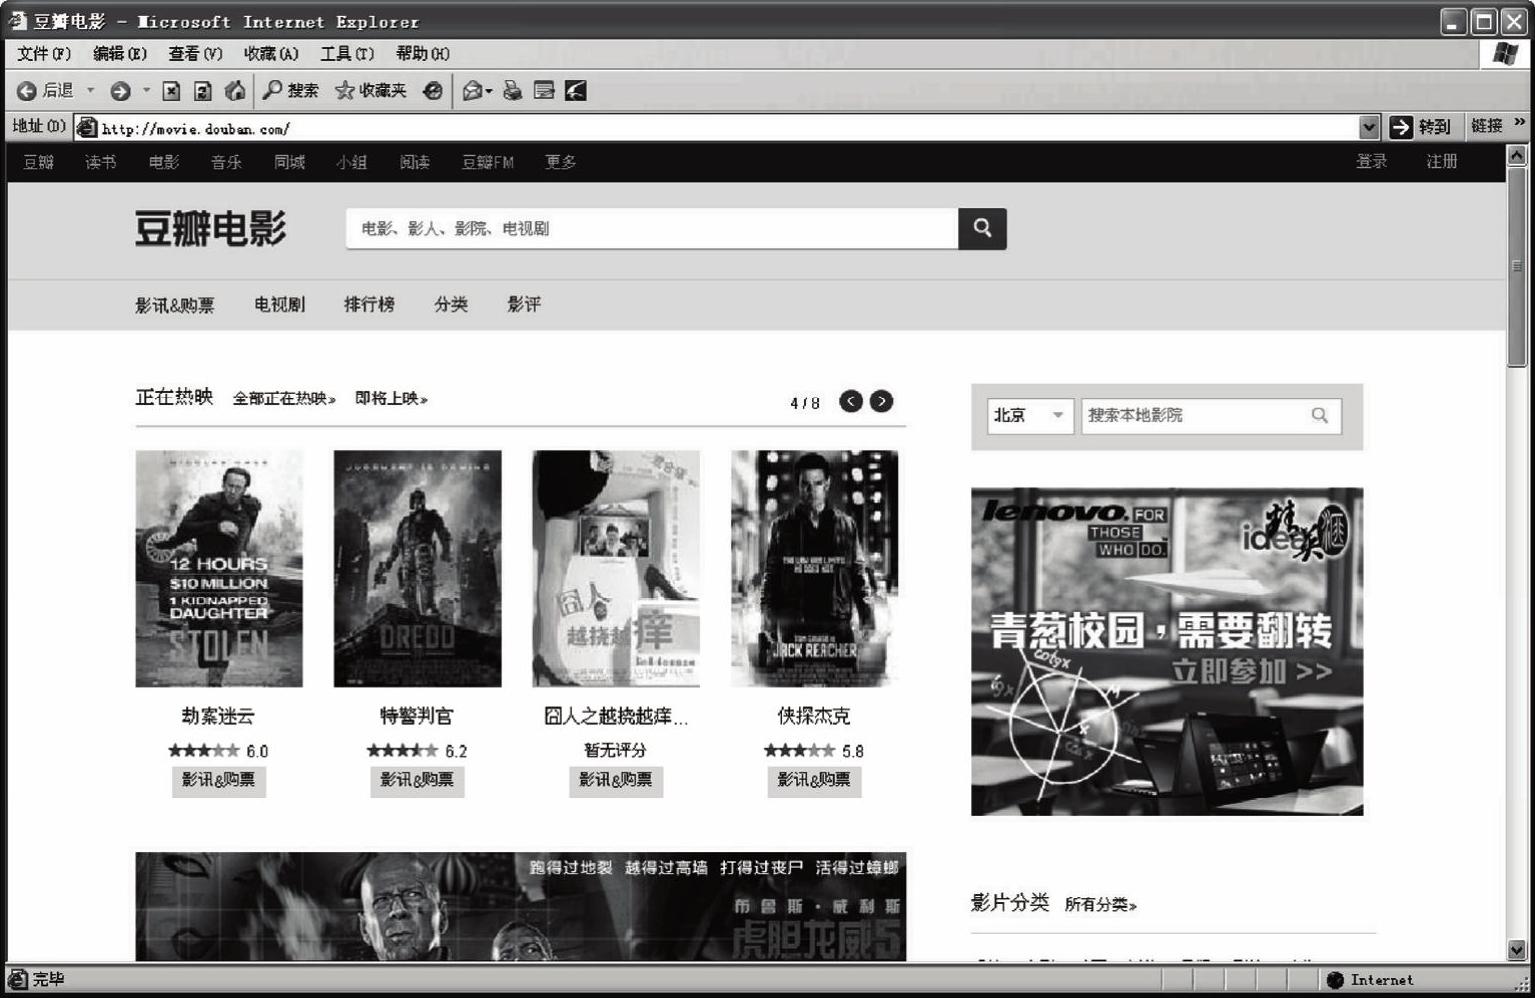Open the 北京 city dropdown
The image size is (1535, 998).
pos(1030,415)
